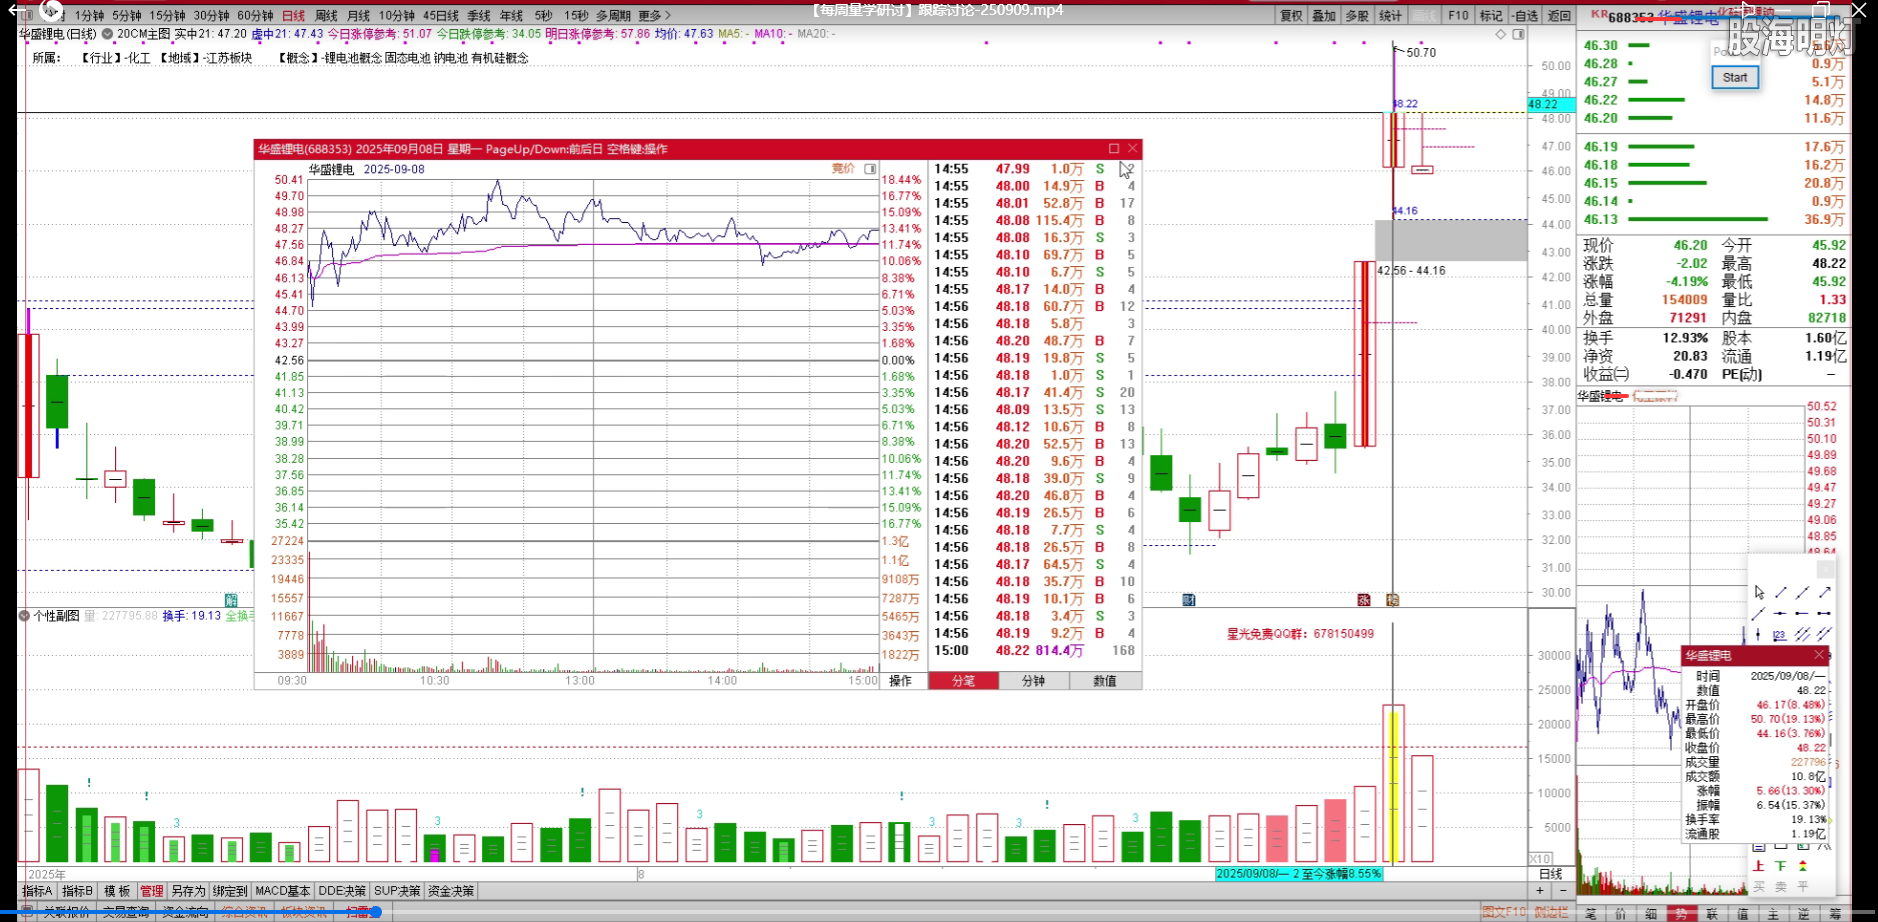The image size is (1878, 922).
Task: Toggle the side panel icon near the price axis
Action: pos(1518,34)
